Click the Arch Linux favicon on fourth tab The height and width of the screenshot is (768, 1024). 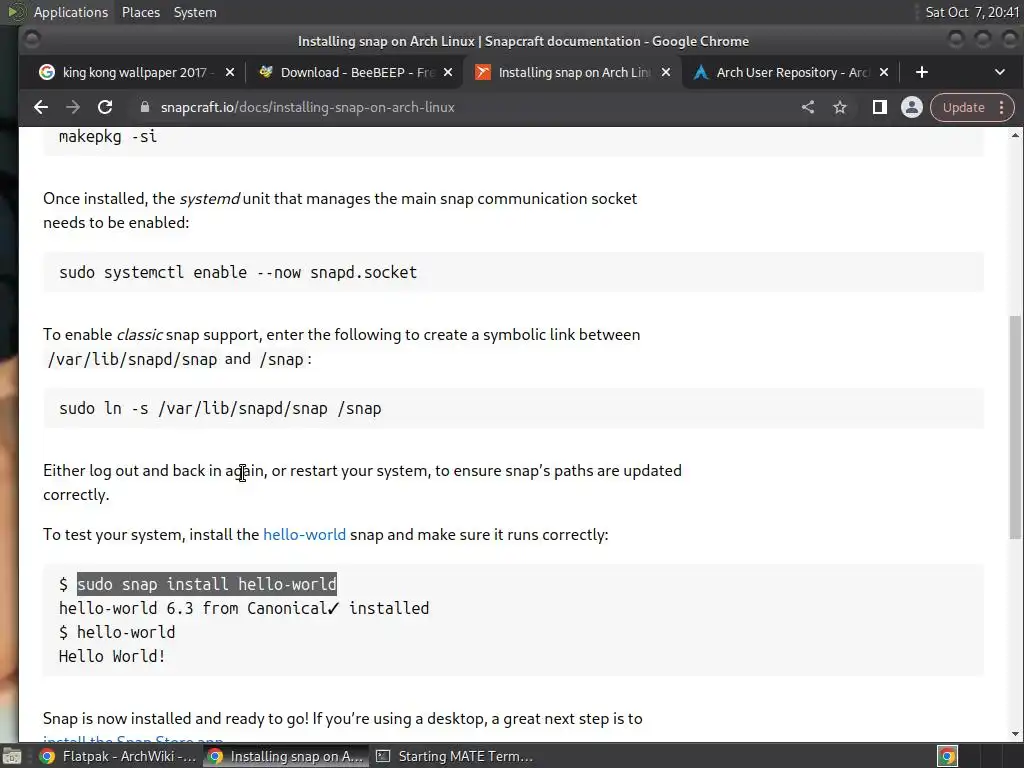pyautogui.click(x=701, y=72)
